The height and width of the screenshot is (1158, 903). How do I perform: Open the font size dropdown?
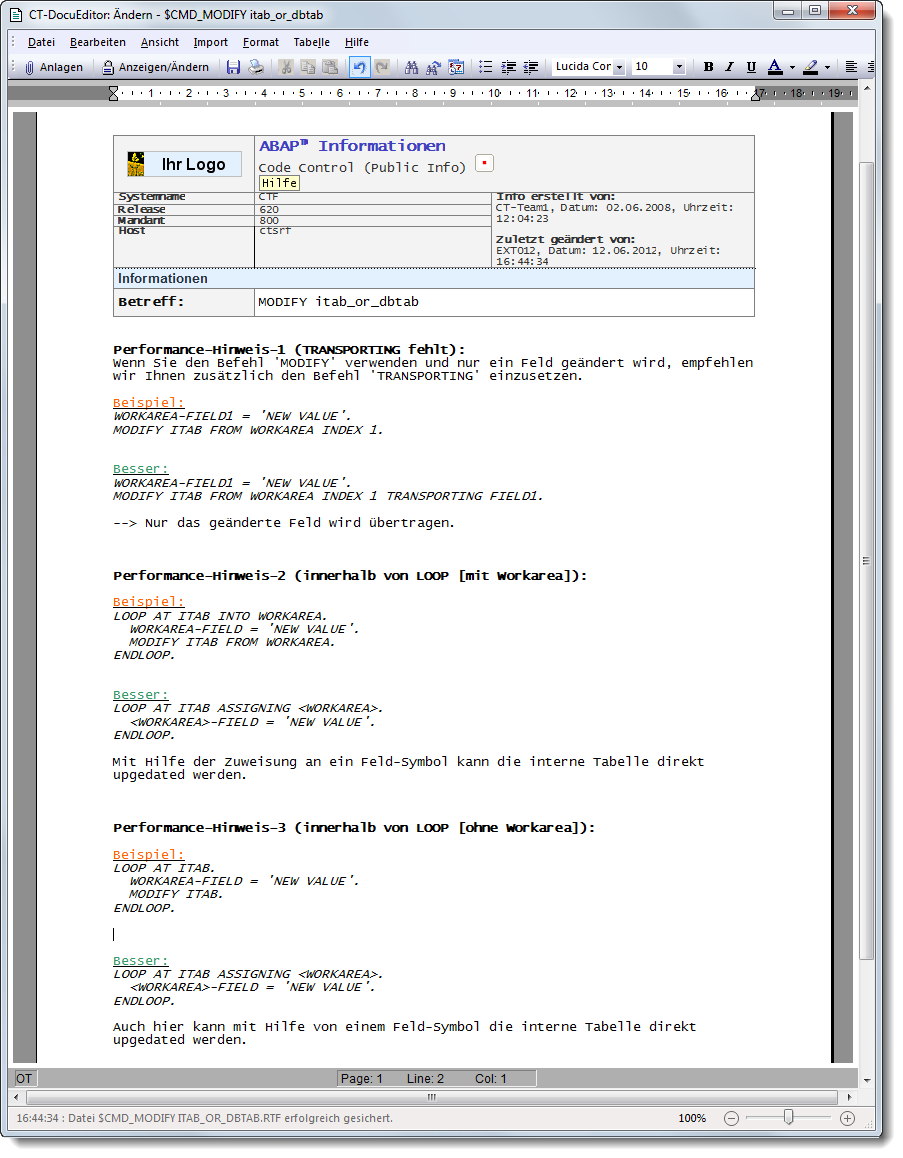click(x=679, y=67)
